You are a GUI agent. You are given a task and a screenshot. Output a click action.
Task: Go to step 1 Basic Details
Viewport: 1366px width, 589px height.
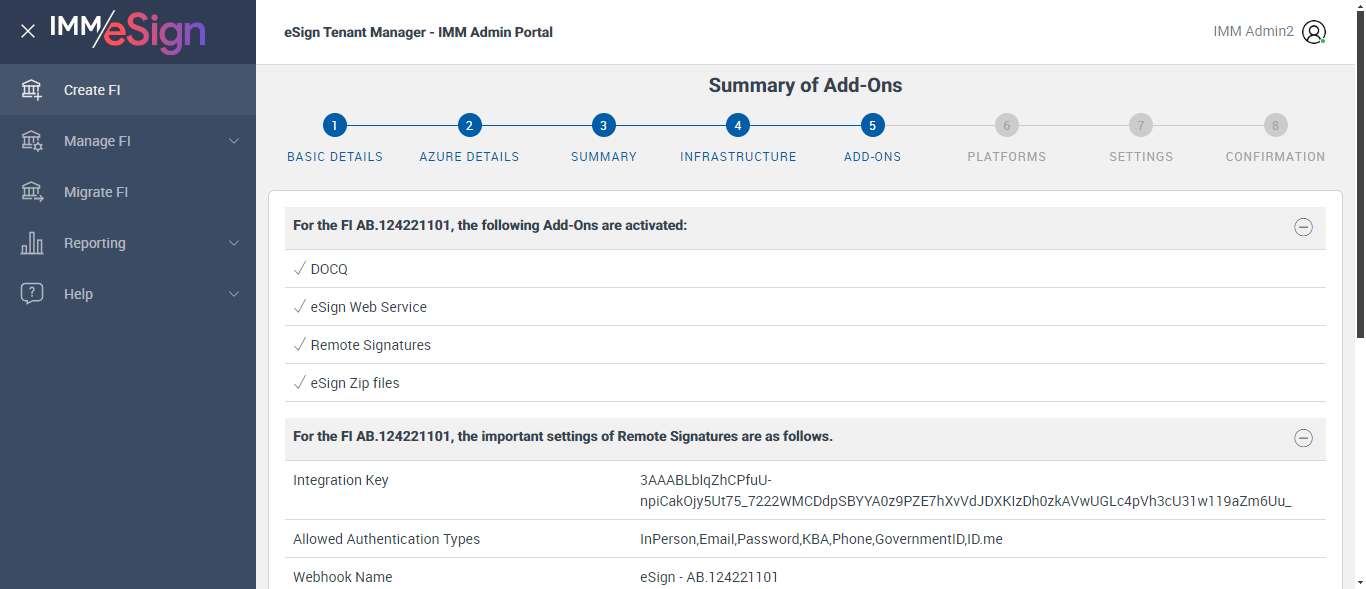(x=335, y=126)
